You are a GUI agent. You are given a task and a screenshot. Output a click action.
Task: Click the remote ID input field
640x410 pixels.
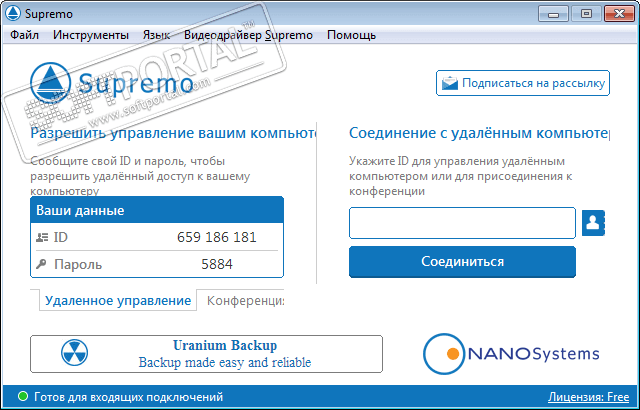tap(462, 223)
